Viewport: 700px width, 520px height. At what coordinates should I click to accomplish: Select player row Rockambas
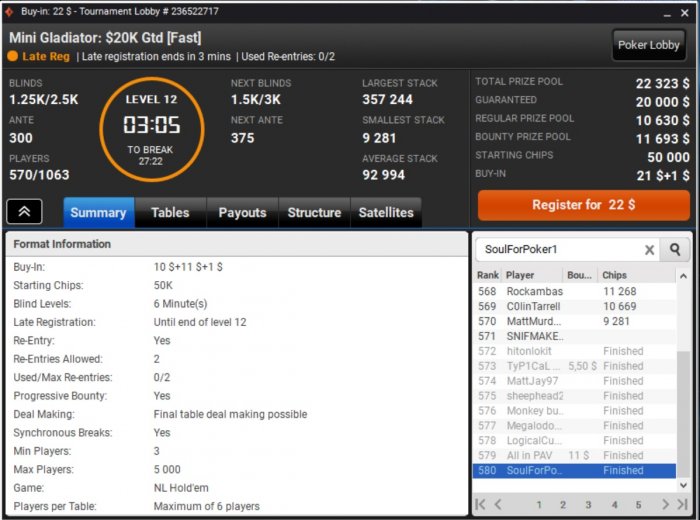[x=575, y=291]
